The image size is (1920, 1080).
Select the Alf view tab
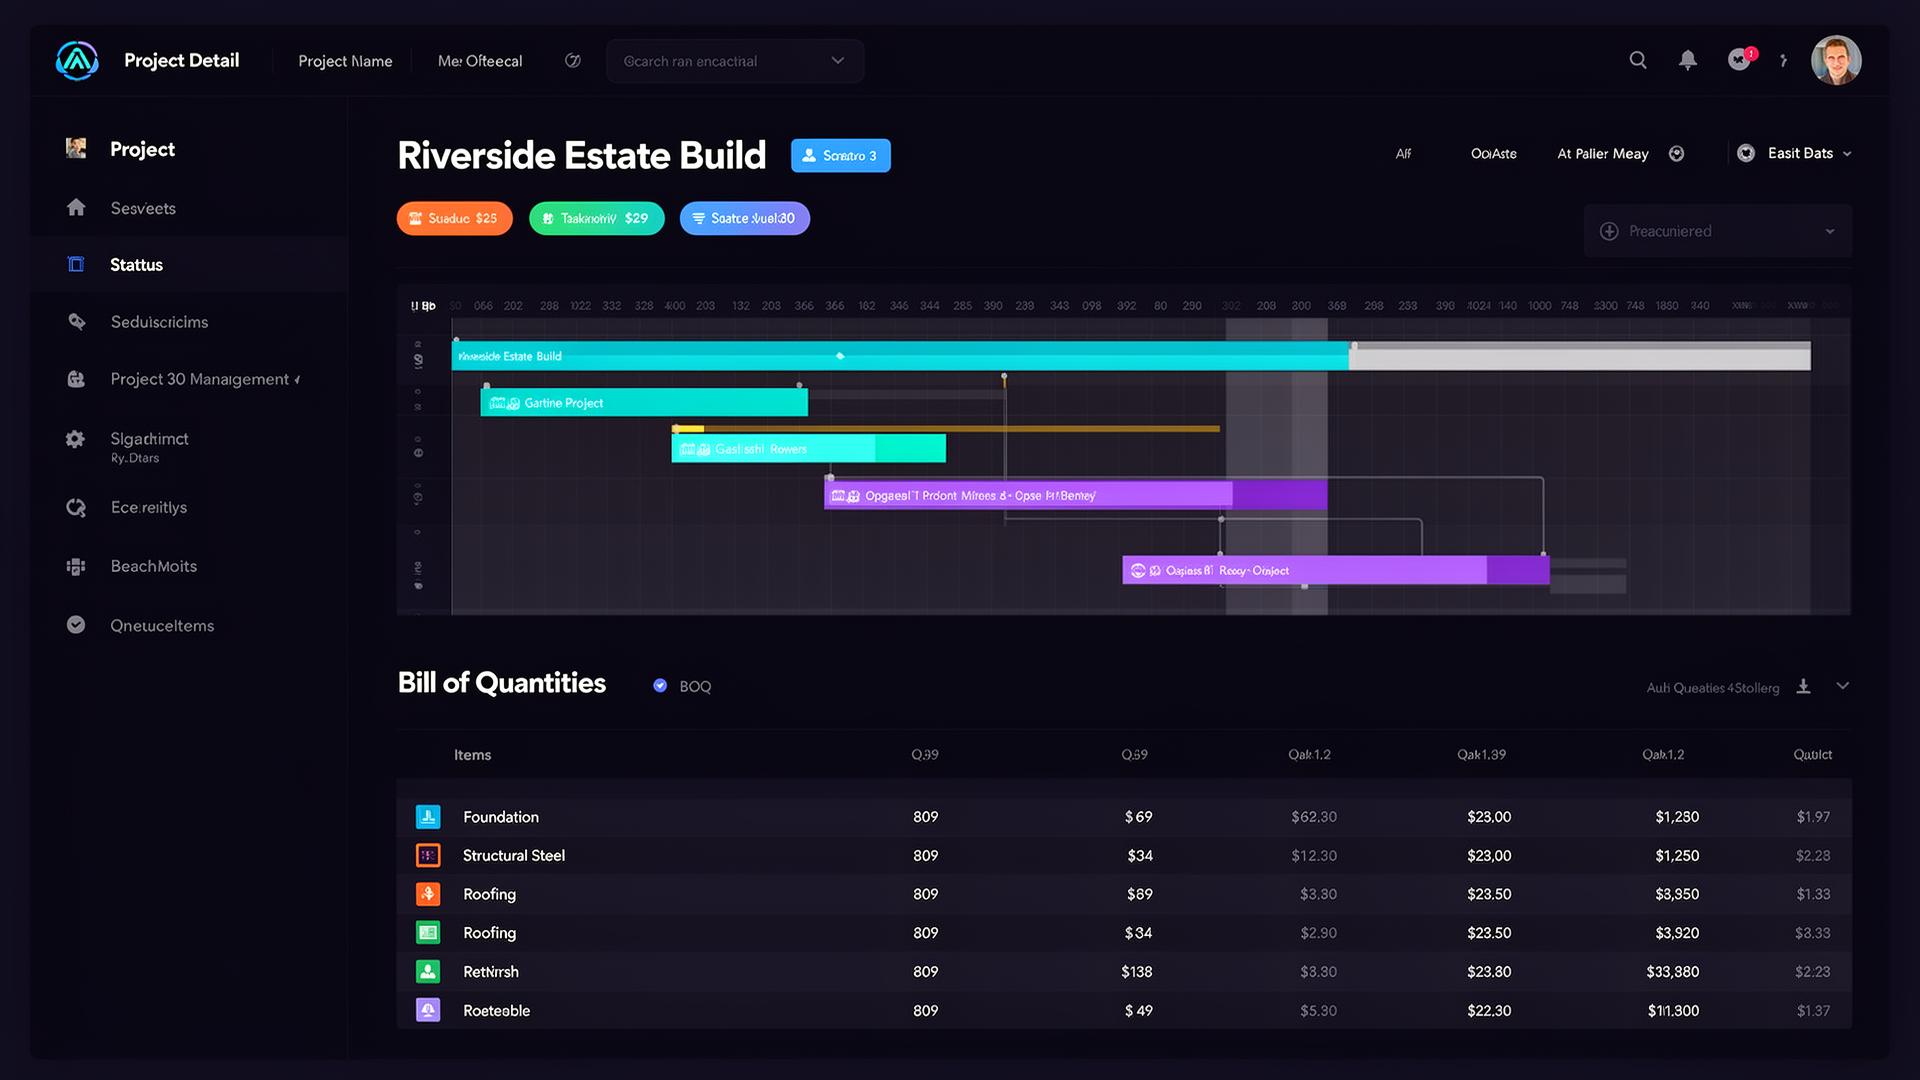point(1404,154)
